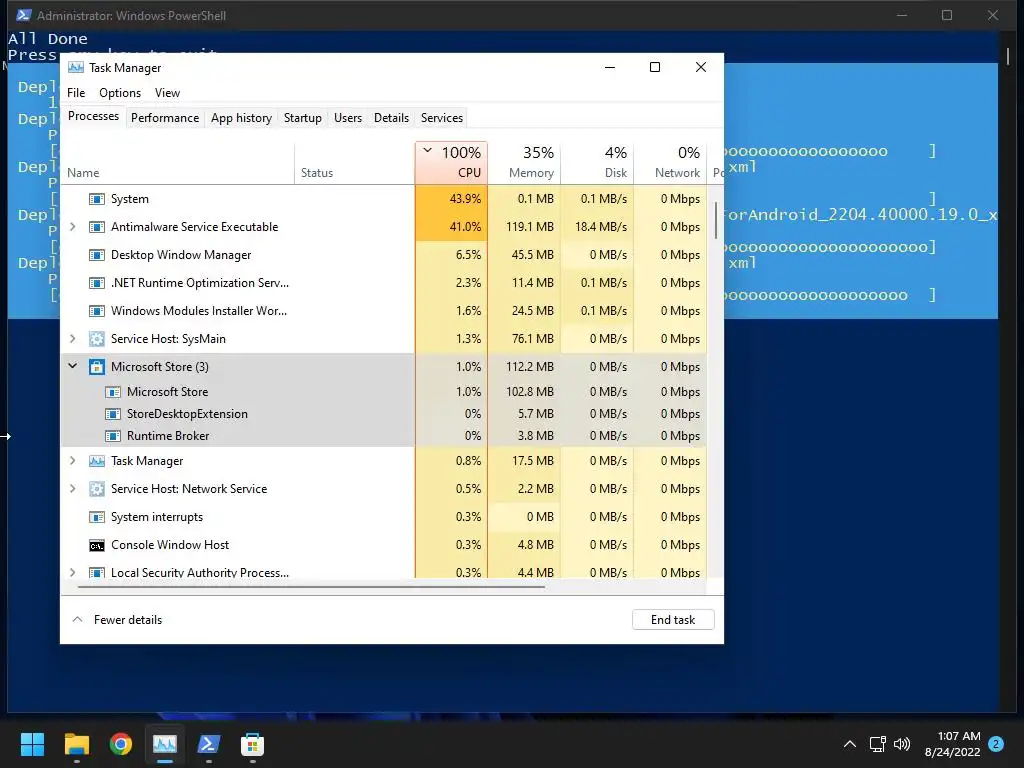
Task: Click the StoreDesktopExtension process icon
Action: pyautogui.click(x=113, y=414)
